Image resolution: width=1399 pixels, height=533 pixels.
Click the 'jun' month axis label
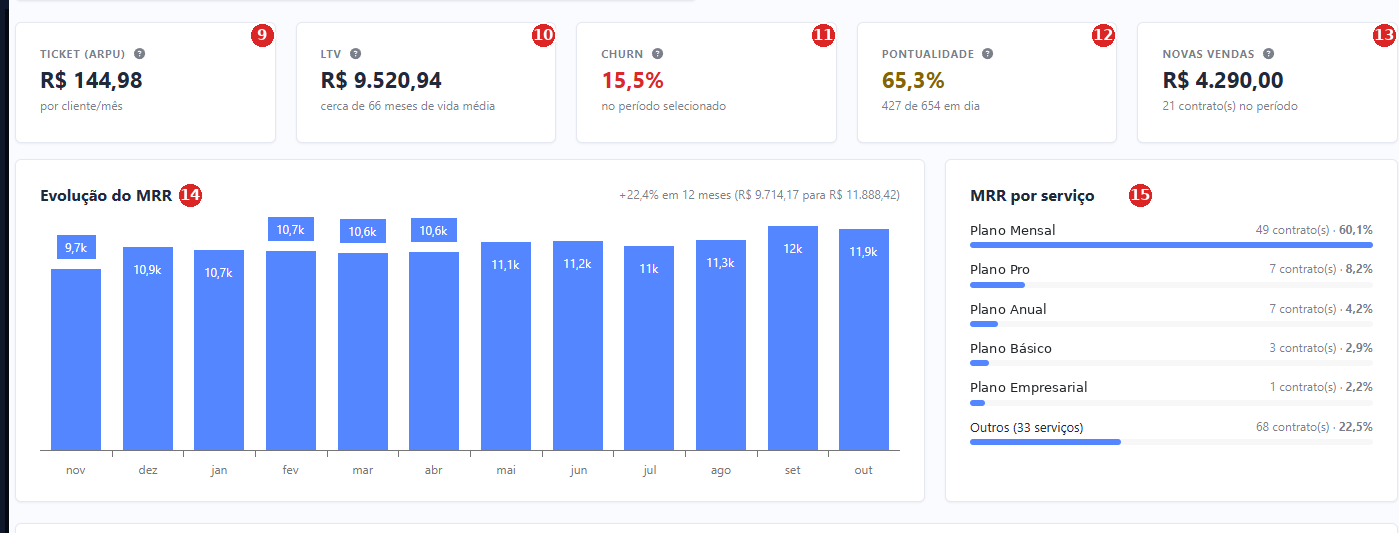pos(578,470)
